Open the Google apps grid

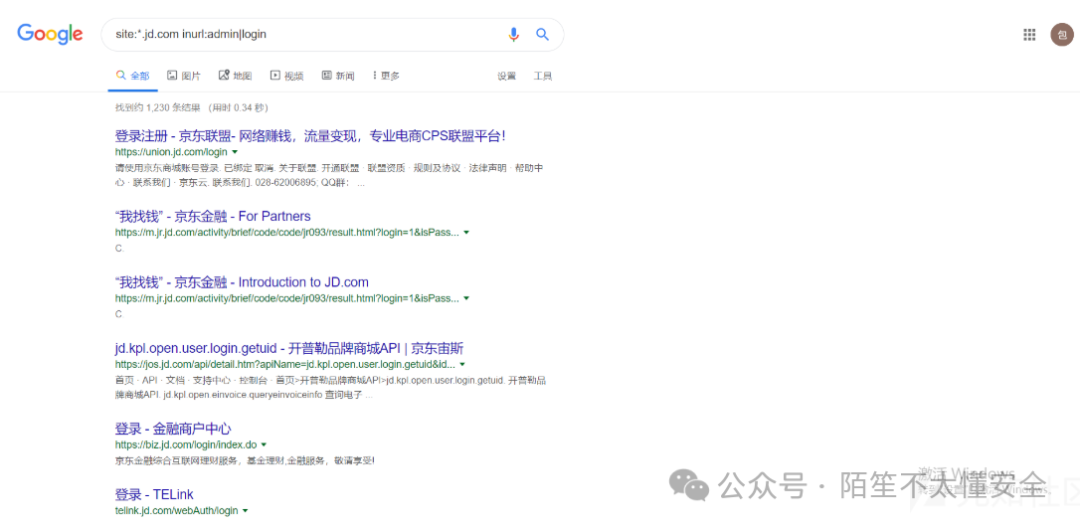pyautogui.click(x=1029, y=34)
